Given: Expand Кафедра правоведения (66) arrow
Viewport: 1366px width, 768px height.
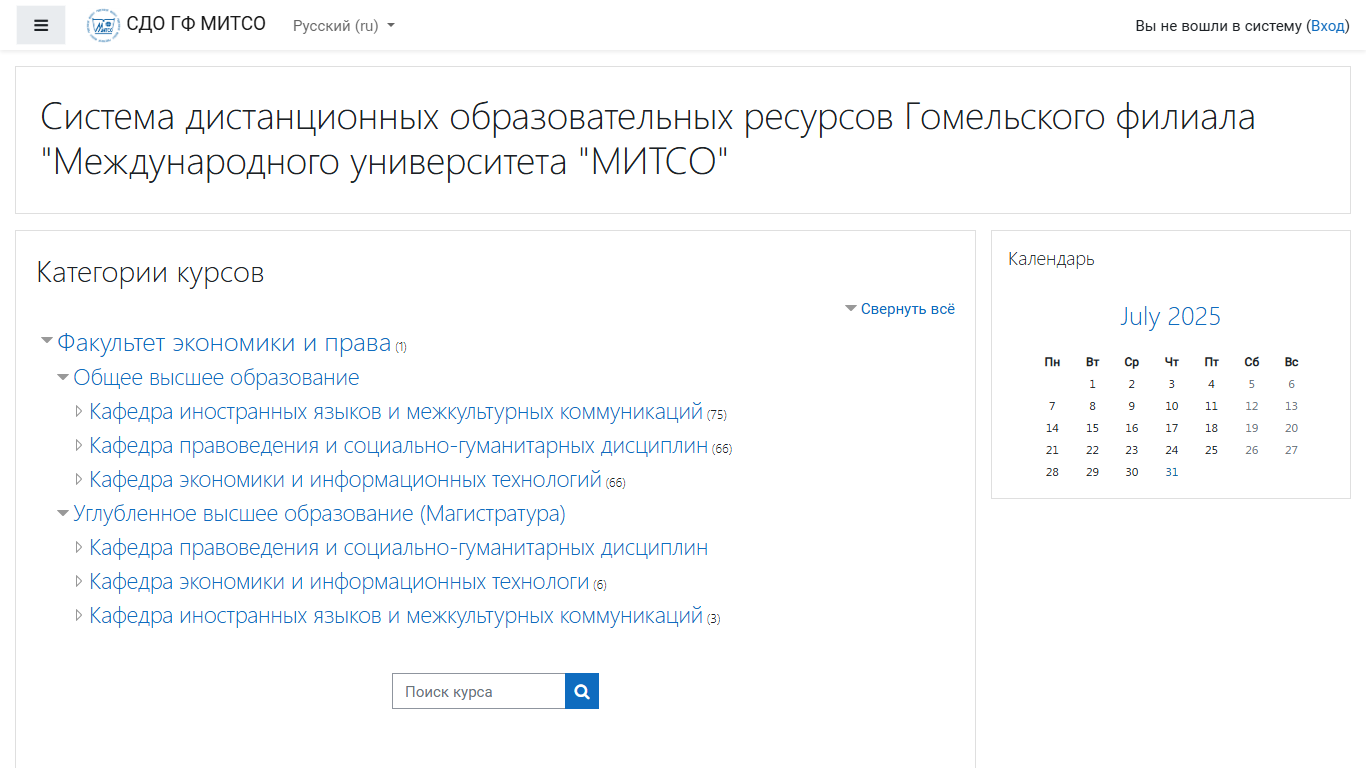Looking at the screenshot, I should (79, 445).
